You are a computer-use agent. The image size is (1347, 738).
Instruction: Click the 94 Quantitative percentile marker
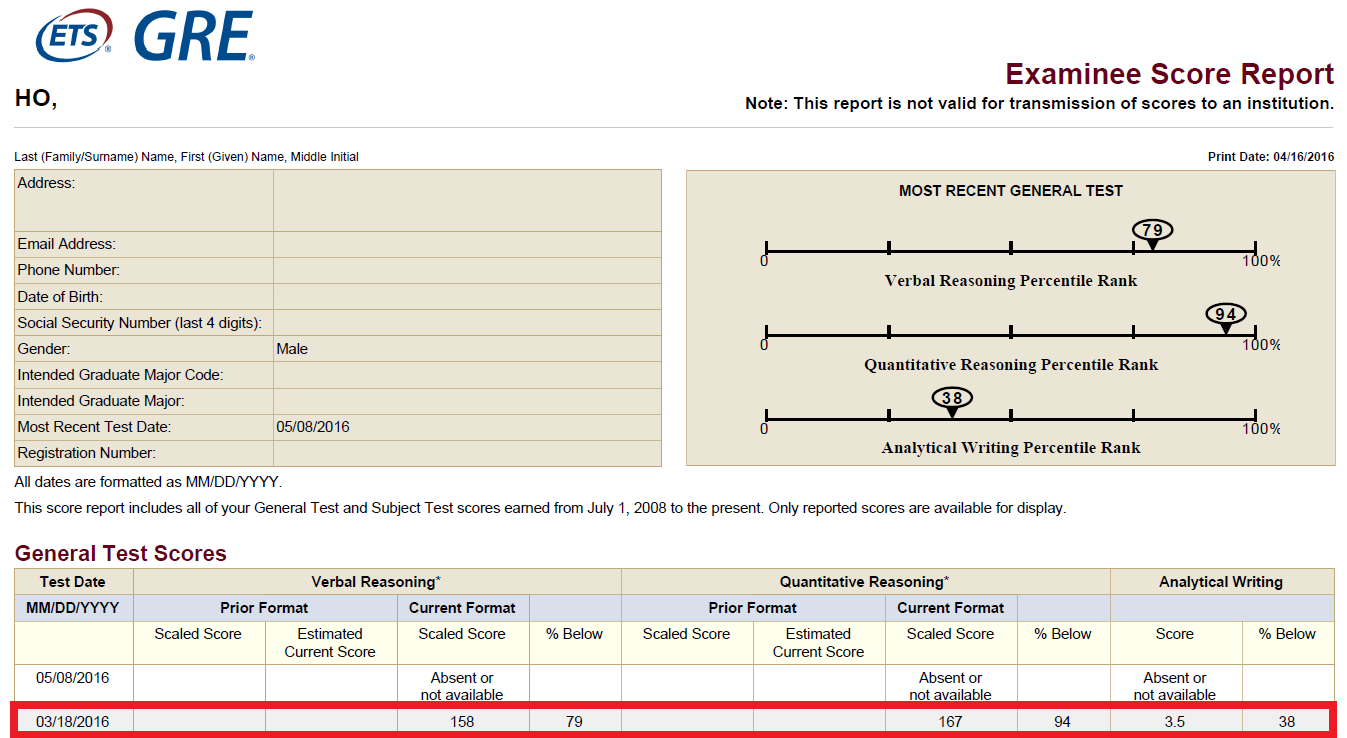tap(1226, 314)
